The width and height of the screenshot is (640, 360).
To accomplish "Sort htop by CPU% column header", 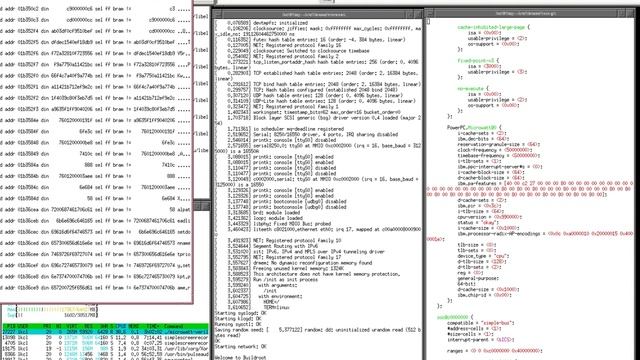I will click(120, 327).
